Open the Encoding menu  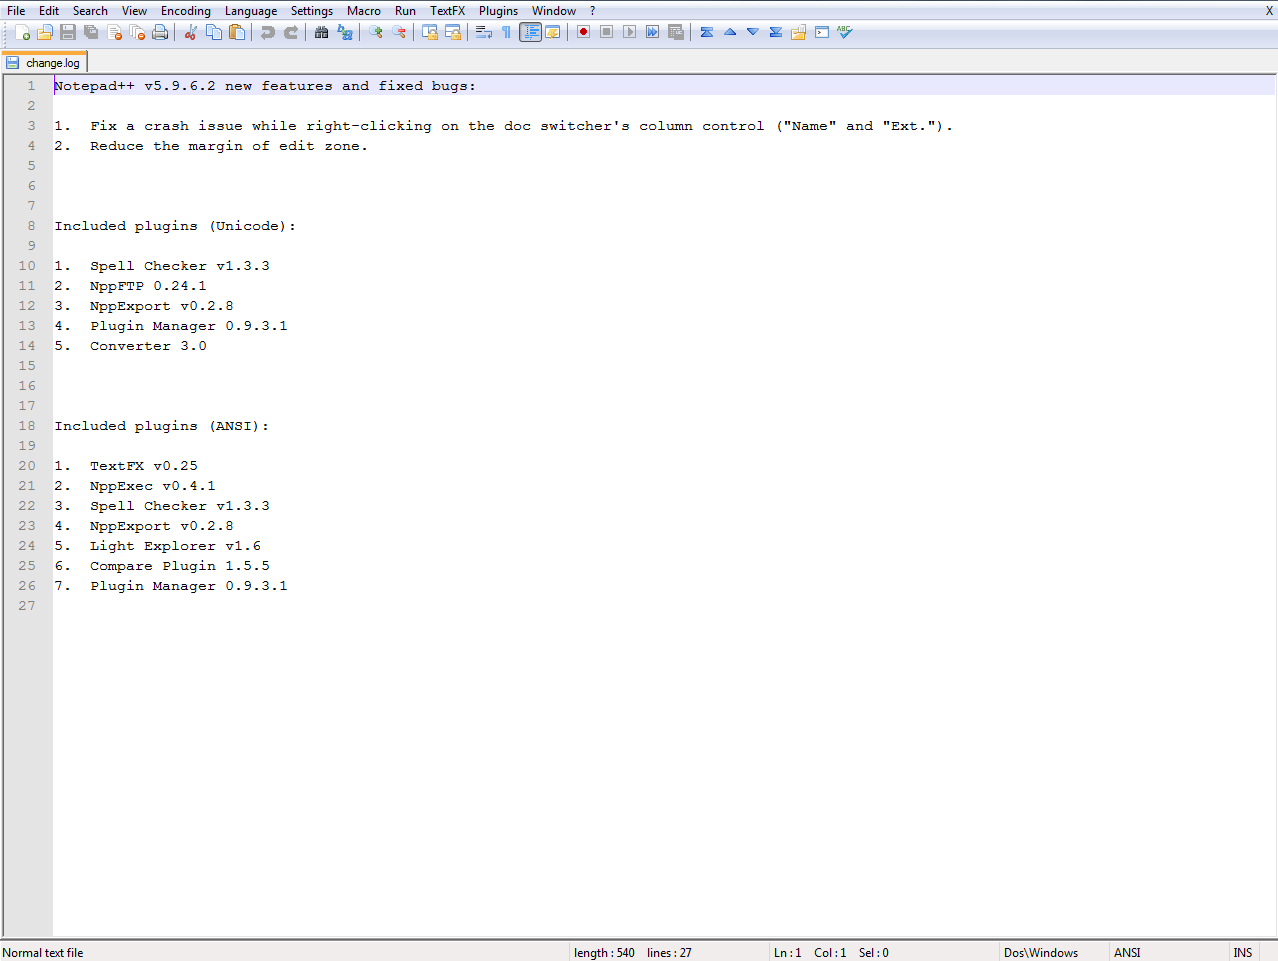pos(185,10)
